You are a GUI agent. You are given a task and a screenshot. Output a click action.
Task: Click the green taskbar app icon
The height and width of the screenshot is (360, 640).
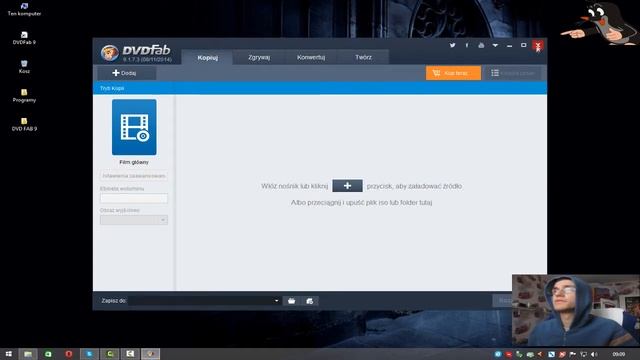point(48,354)
